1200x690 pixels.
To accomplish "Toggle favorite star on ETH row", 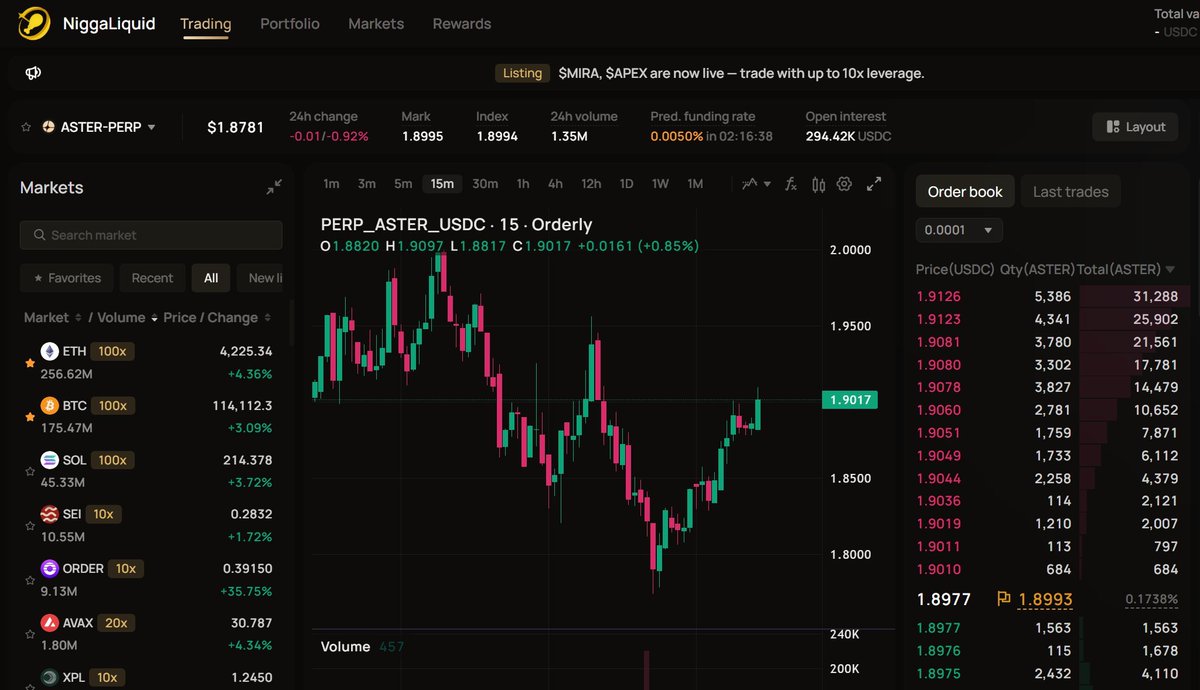I will click(x=30, y=363).
